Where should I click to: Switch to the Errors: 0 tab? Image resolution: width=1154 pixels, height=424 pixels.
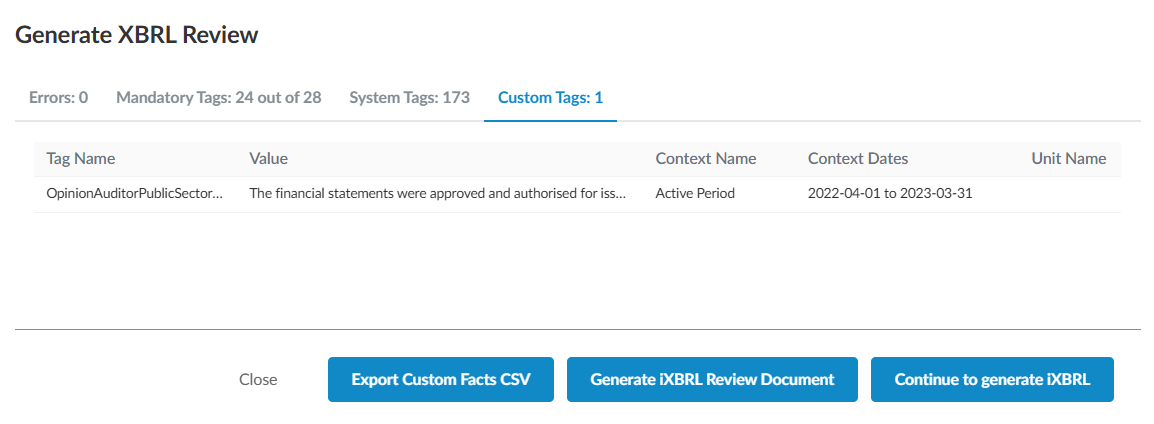pos(59,98)
